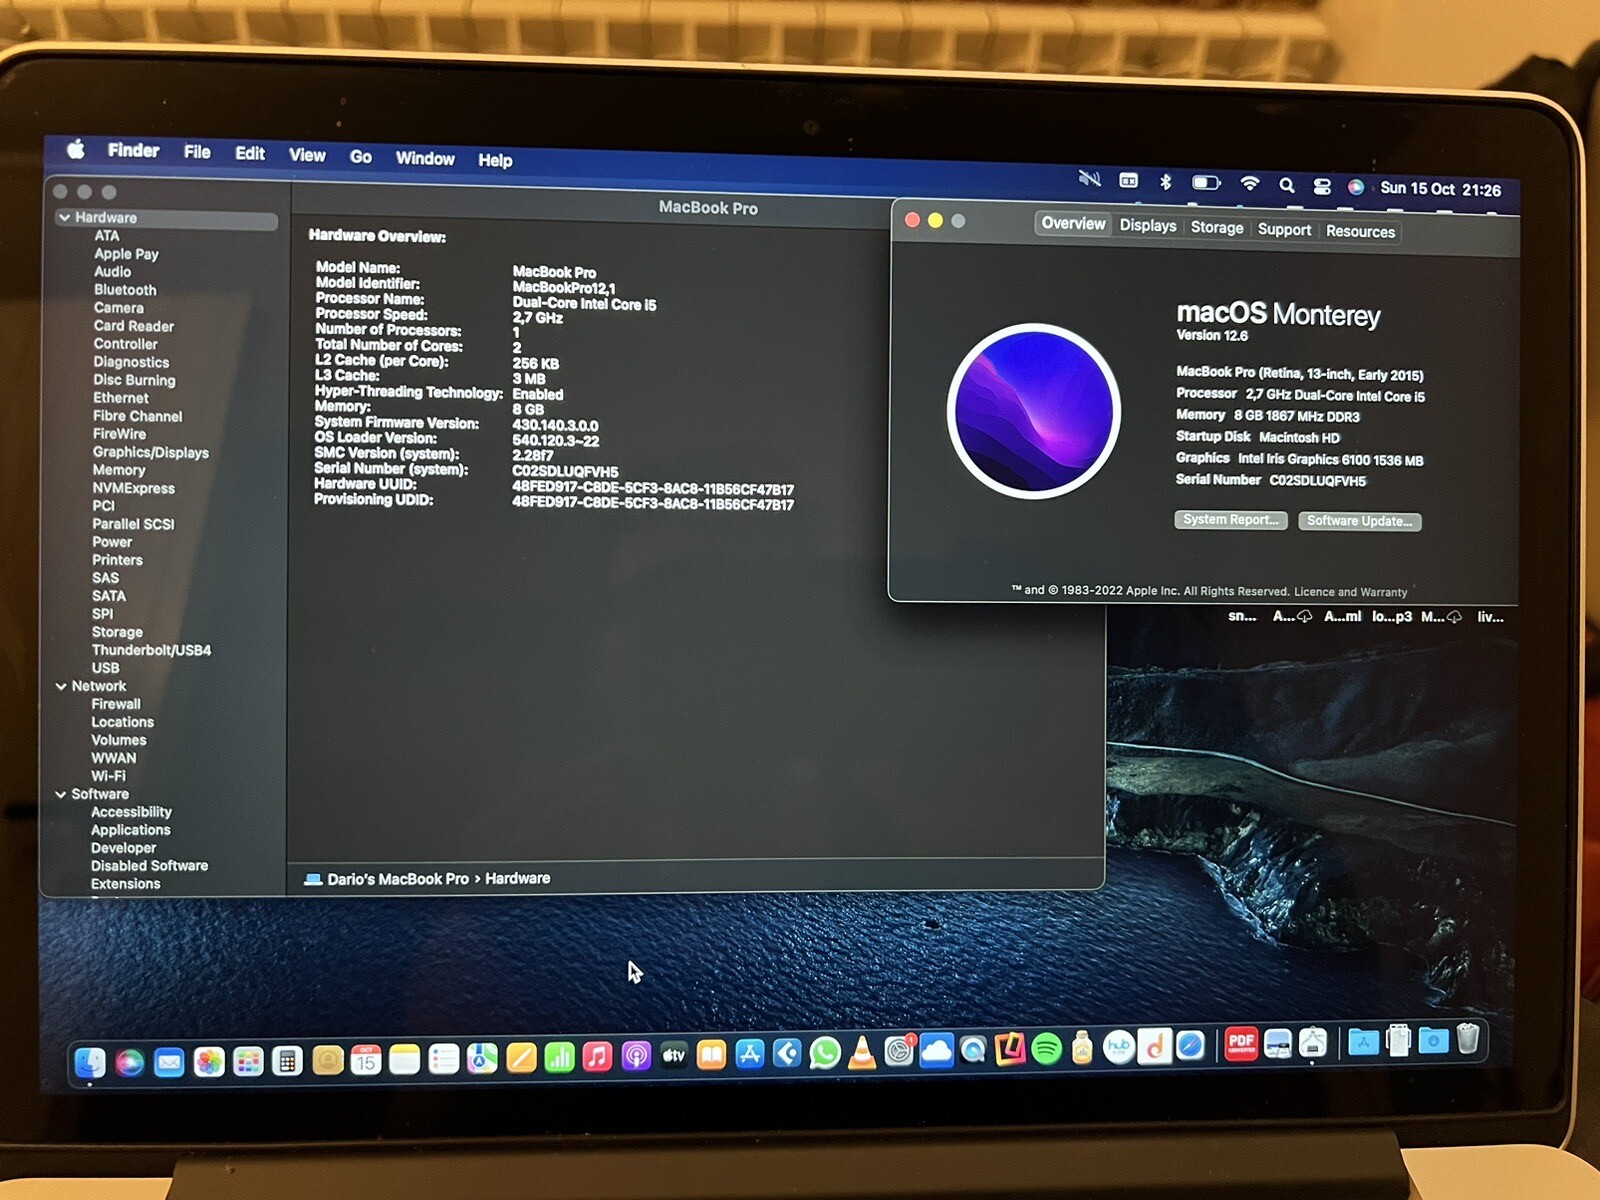Open Launchpad in the Dock
The height and width of the screenshot is (1200, 1600).
click(248, 1061)
